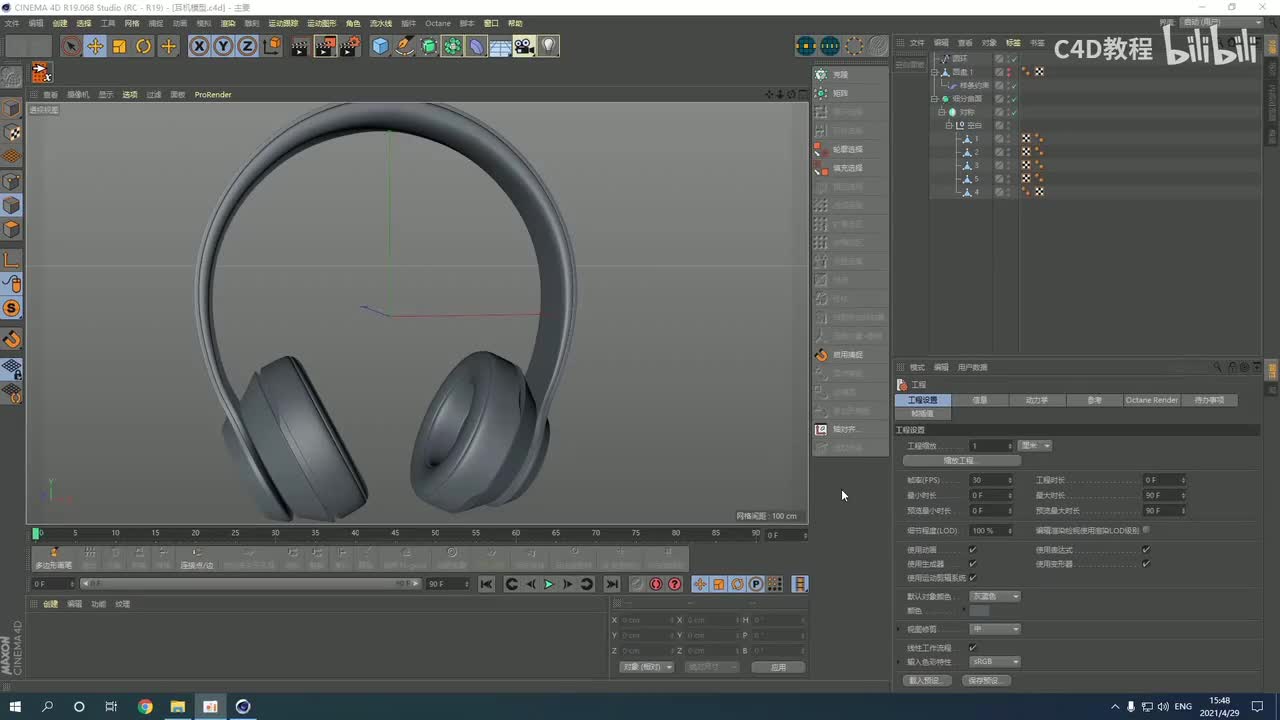Select the Move tool in top toolbar

click(x=95, y=46)
